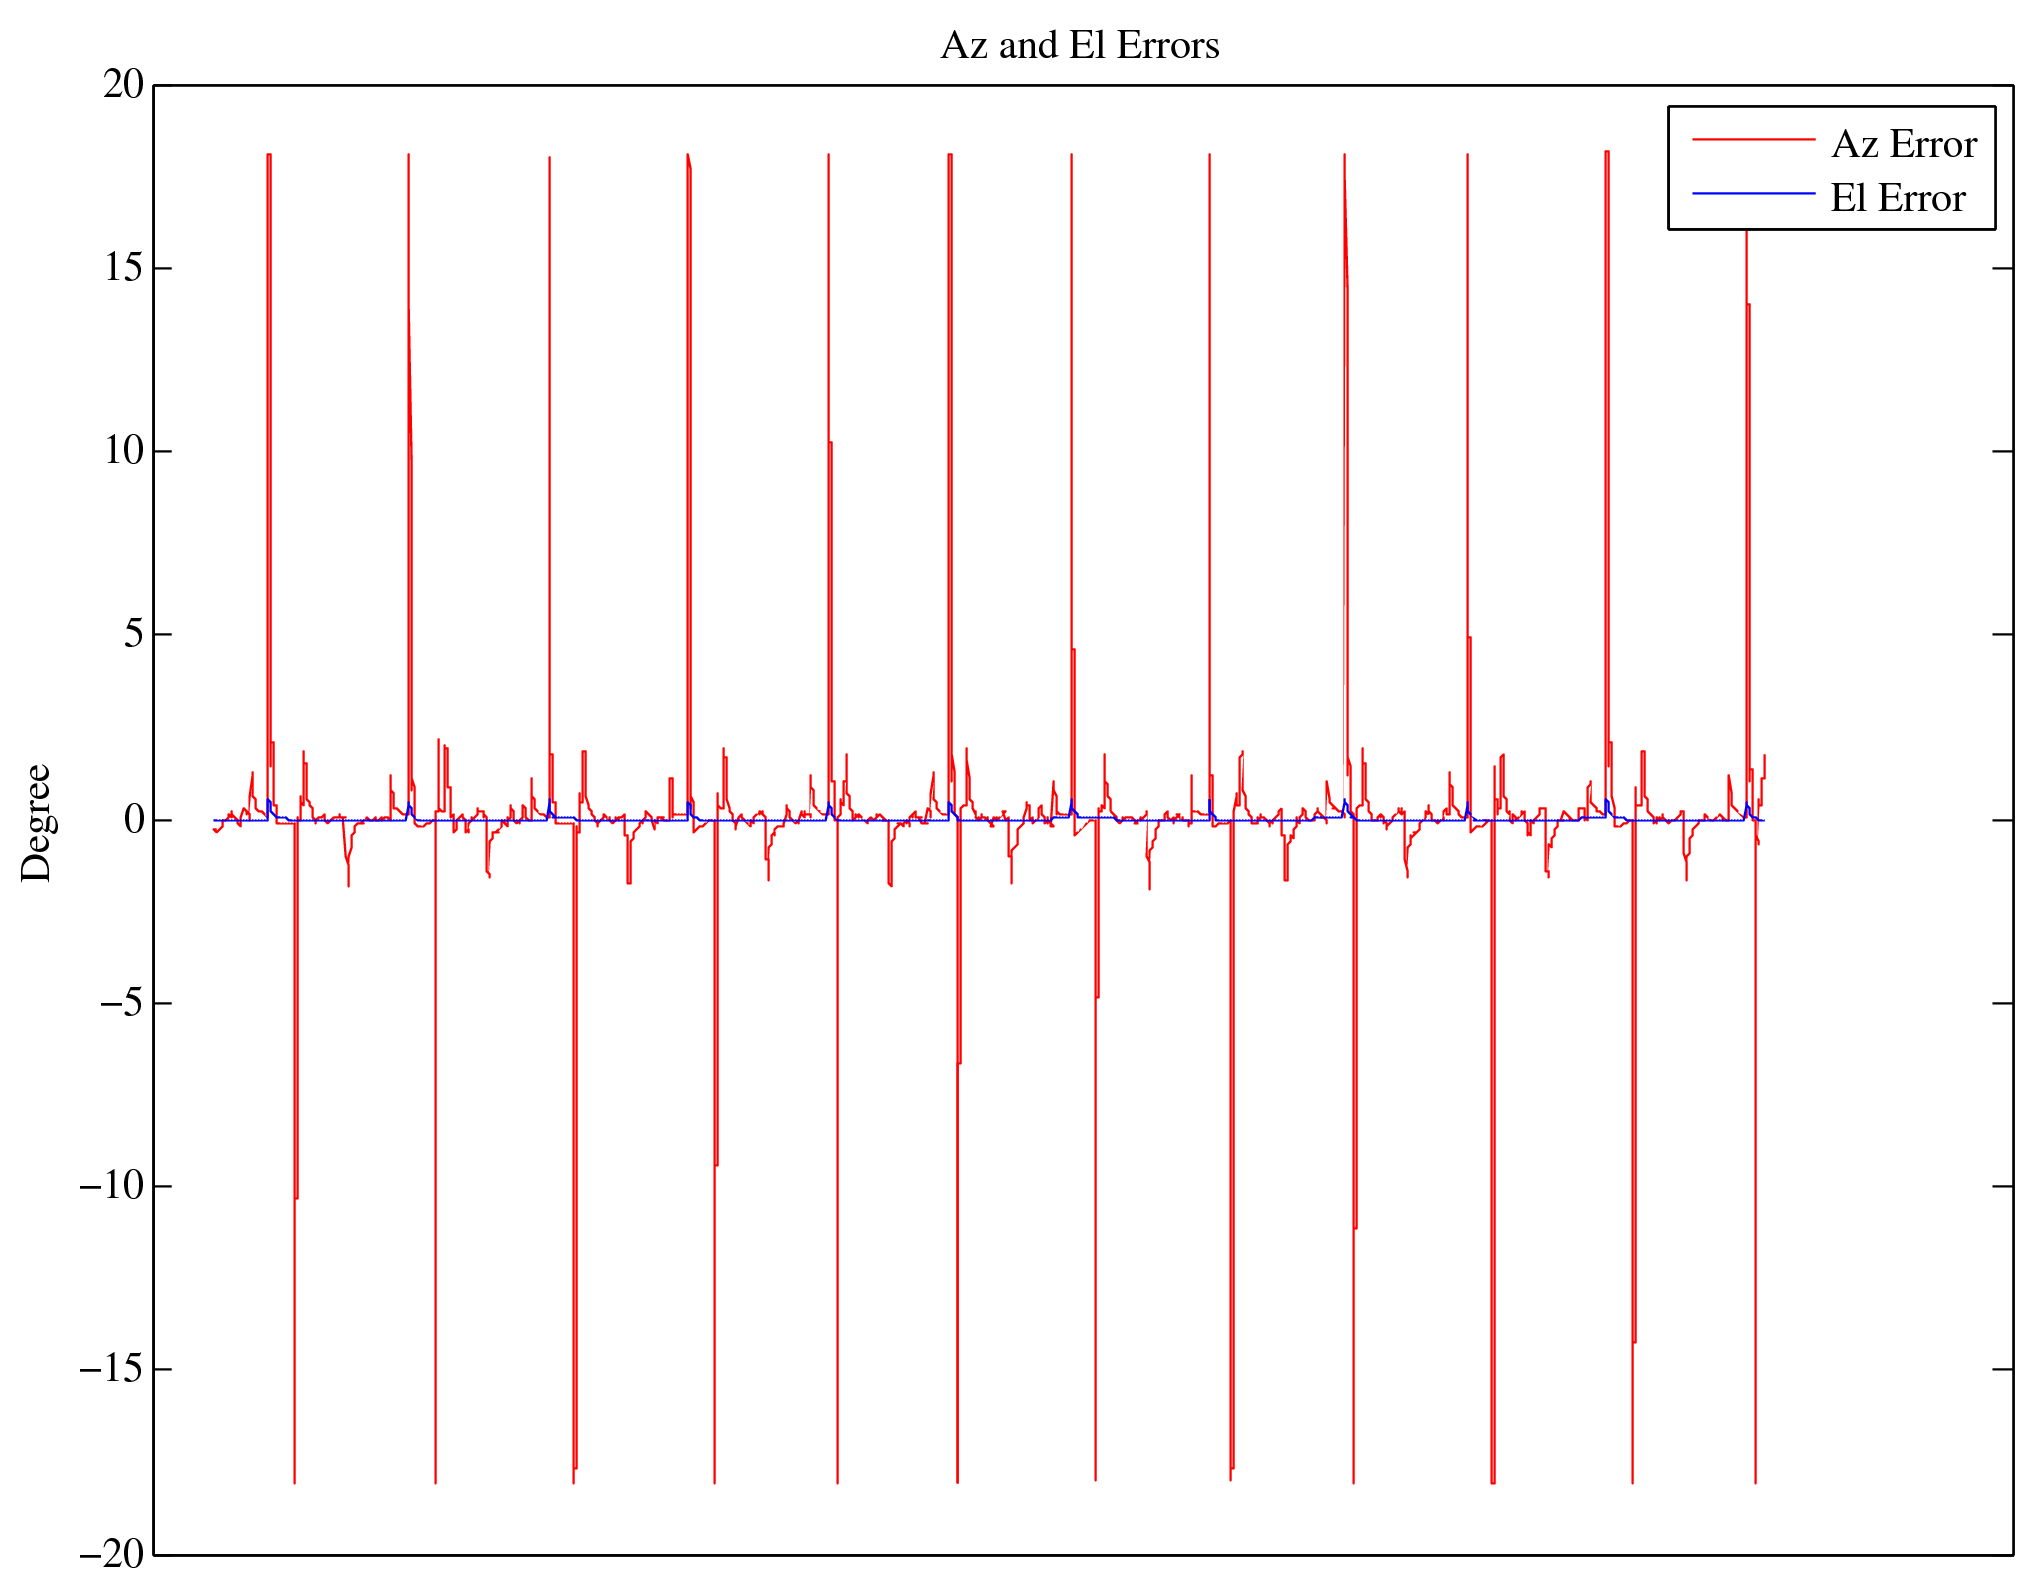Click the −15 tick label on y-axis

[112, 1369]
